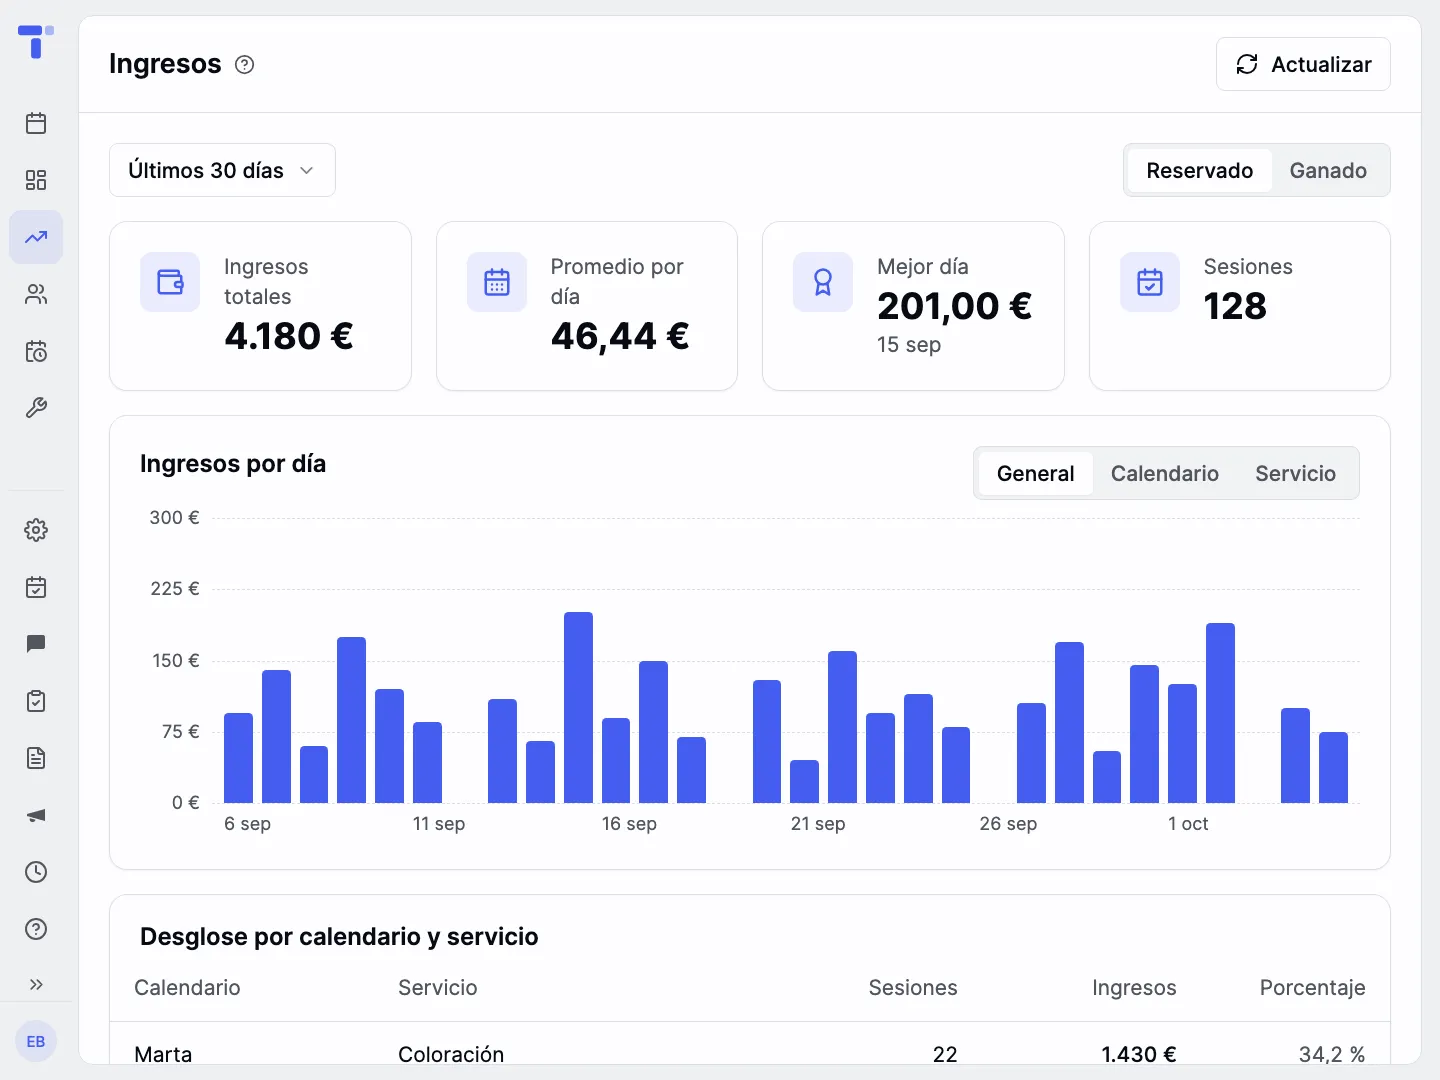Click the 300 € axis label
The image size is (1440, 1080).
pyautogui.click(x=174, y=518)
